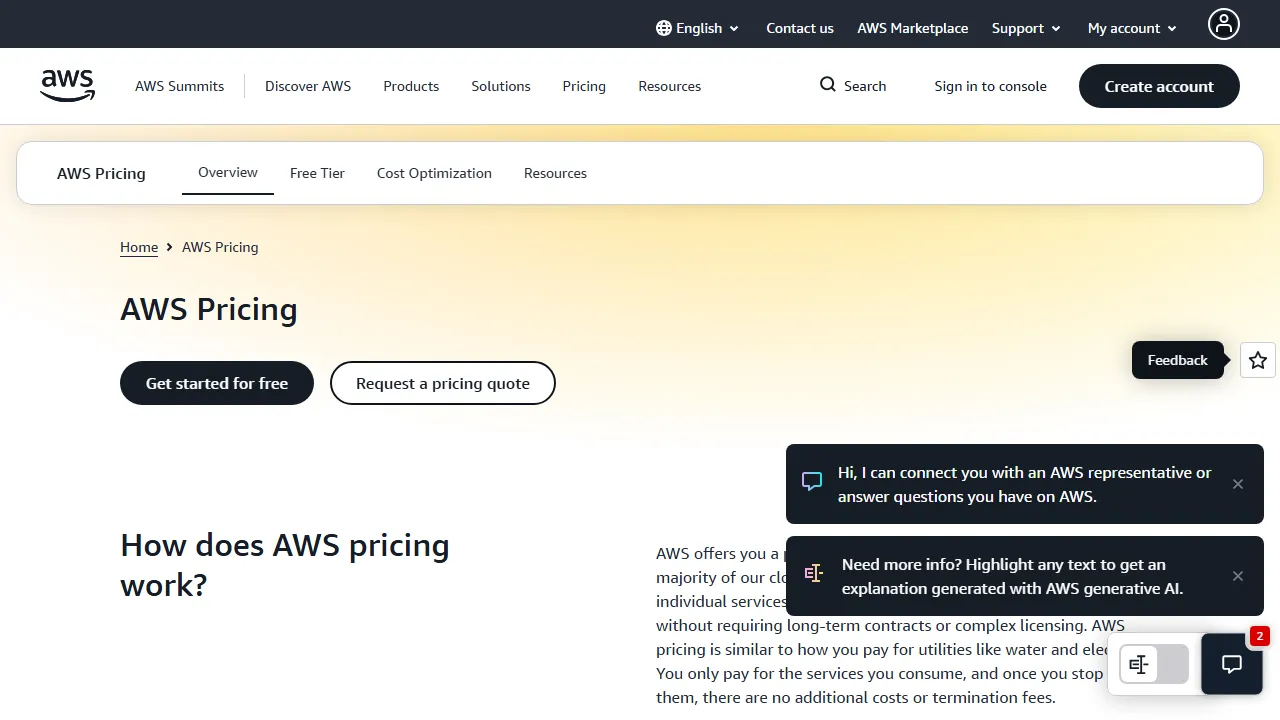
Task: Click Request a pricing quote button
Action: tap(443, 383)
